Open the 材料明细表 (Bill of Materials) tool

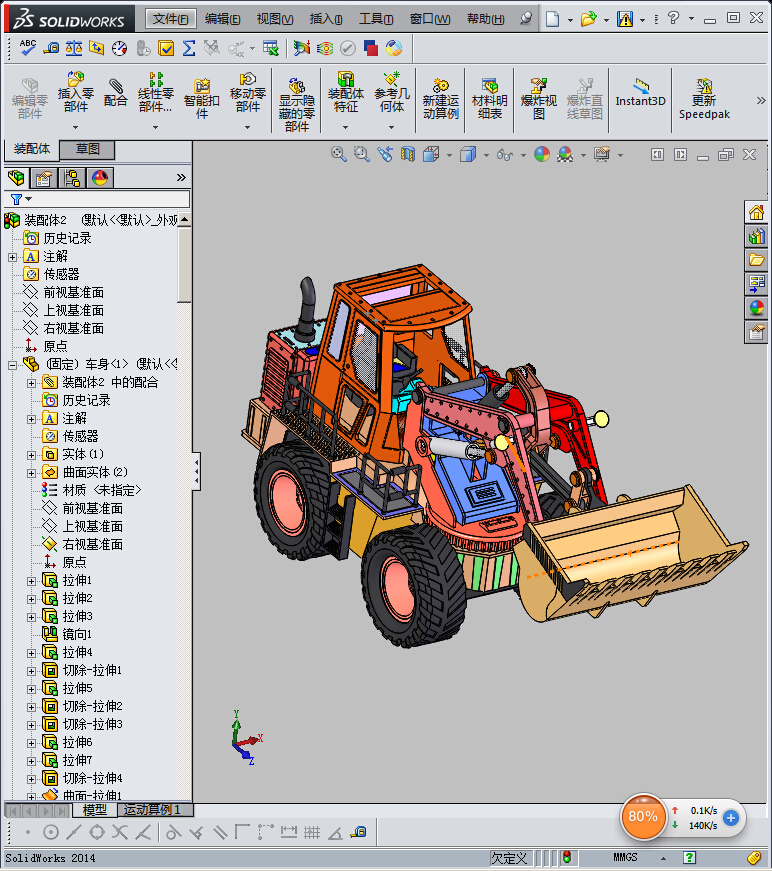[x=489, y=98]
